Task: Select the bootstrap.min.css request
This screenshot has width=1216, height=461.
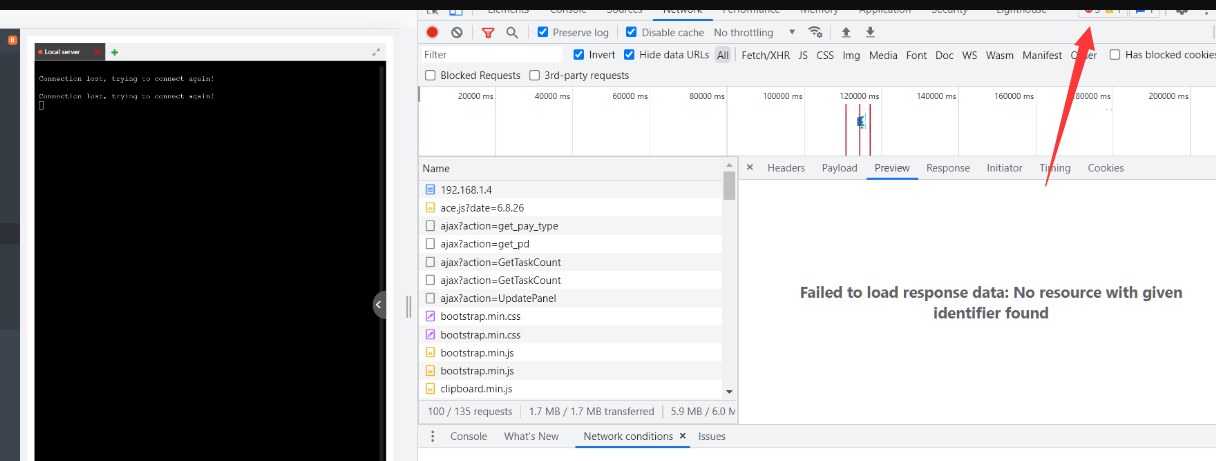Action: 480,316
